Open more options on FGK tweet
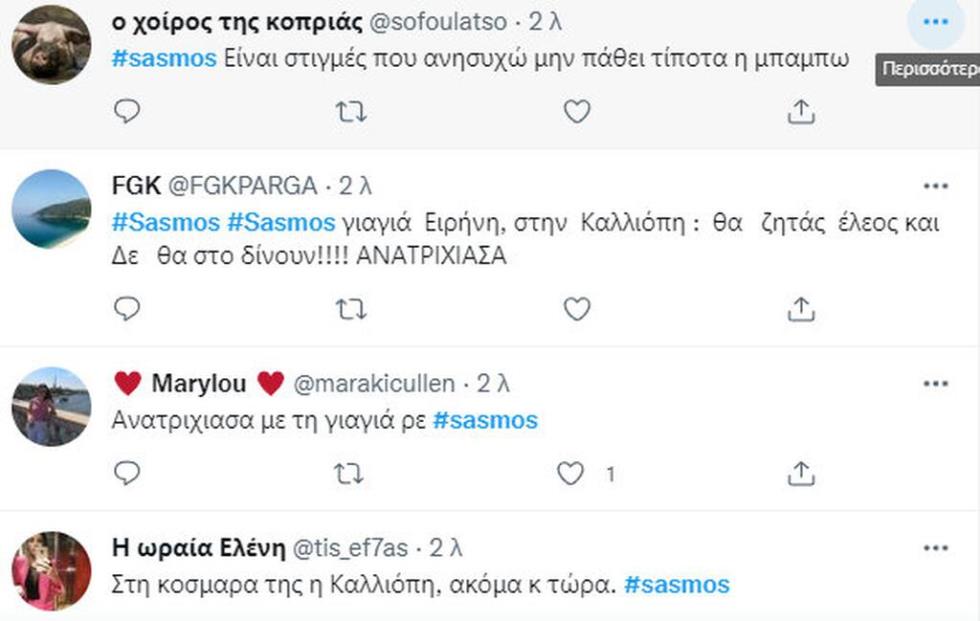The height and width of the screenshot is (621, 980). [x=935, y=186]
